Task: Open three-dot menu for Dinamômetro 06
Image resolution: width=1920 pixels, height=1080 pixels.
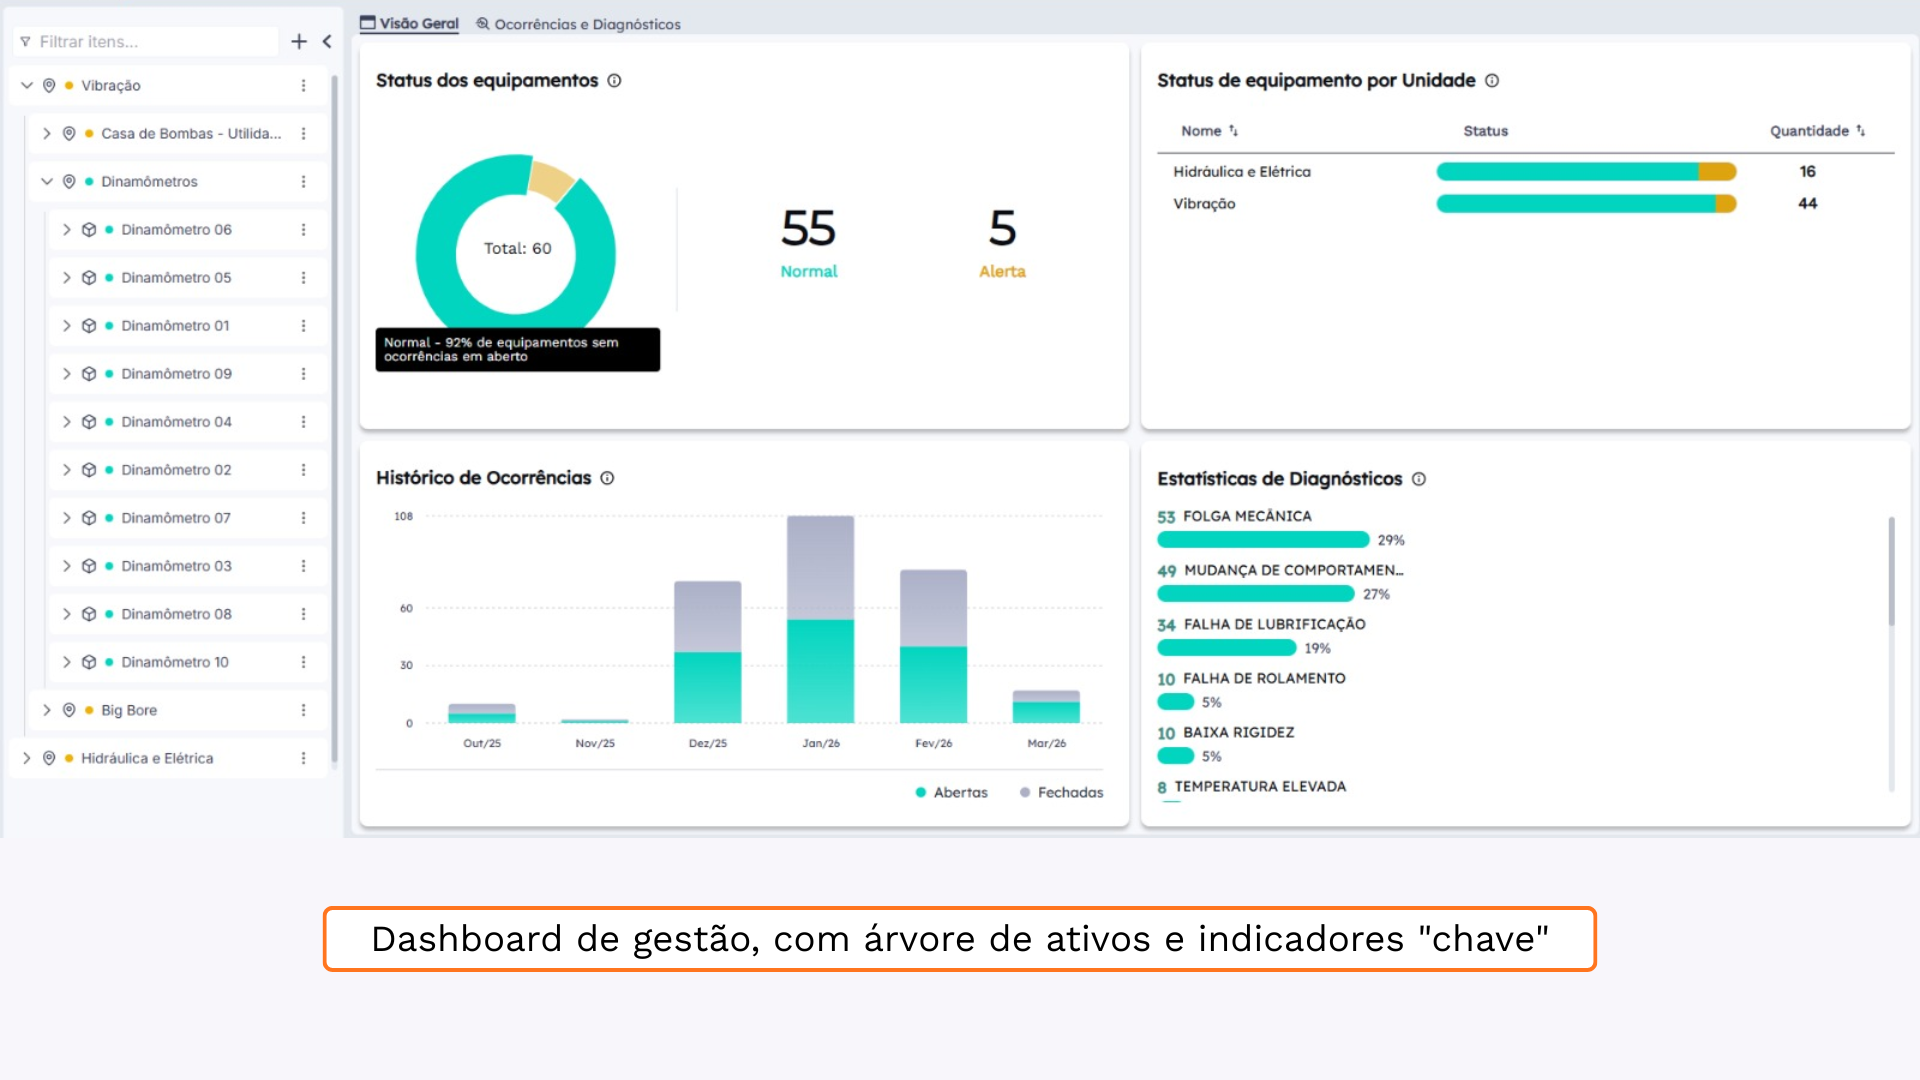Action: [303, 230]
